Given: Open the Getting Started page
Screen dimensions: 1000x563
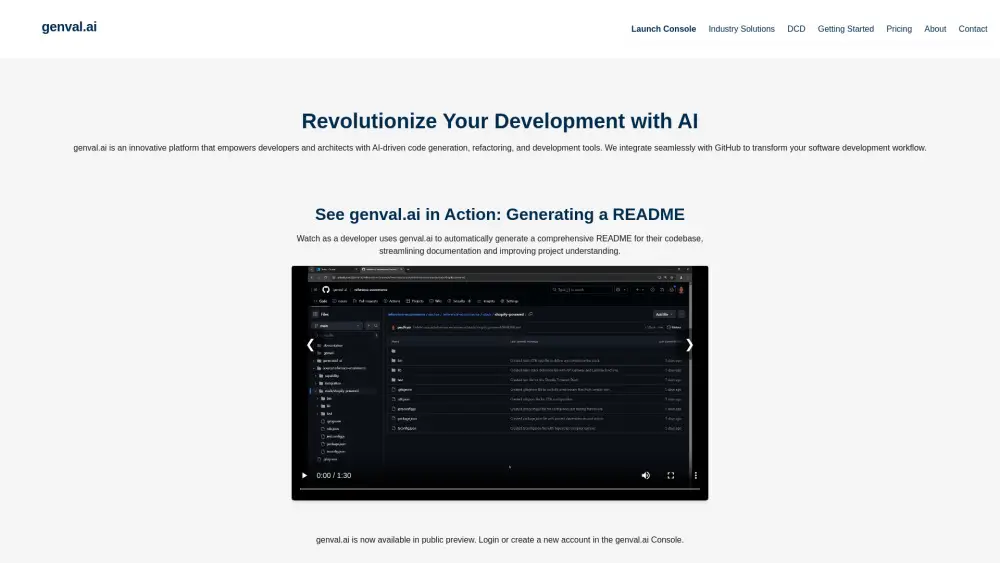Looking at the screenshot, I should pyautogui.click(x=845, y=29).
